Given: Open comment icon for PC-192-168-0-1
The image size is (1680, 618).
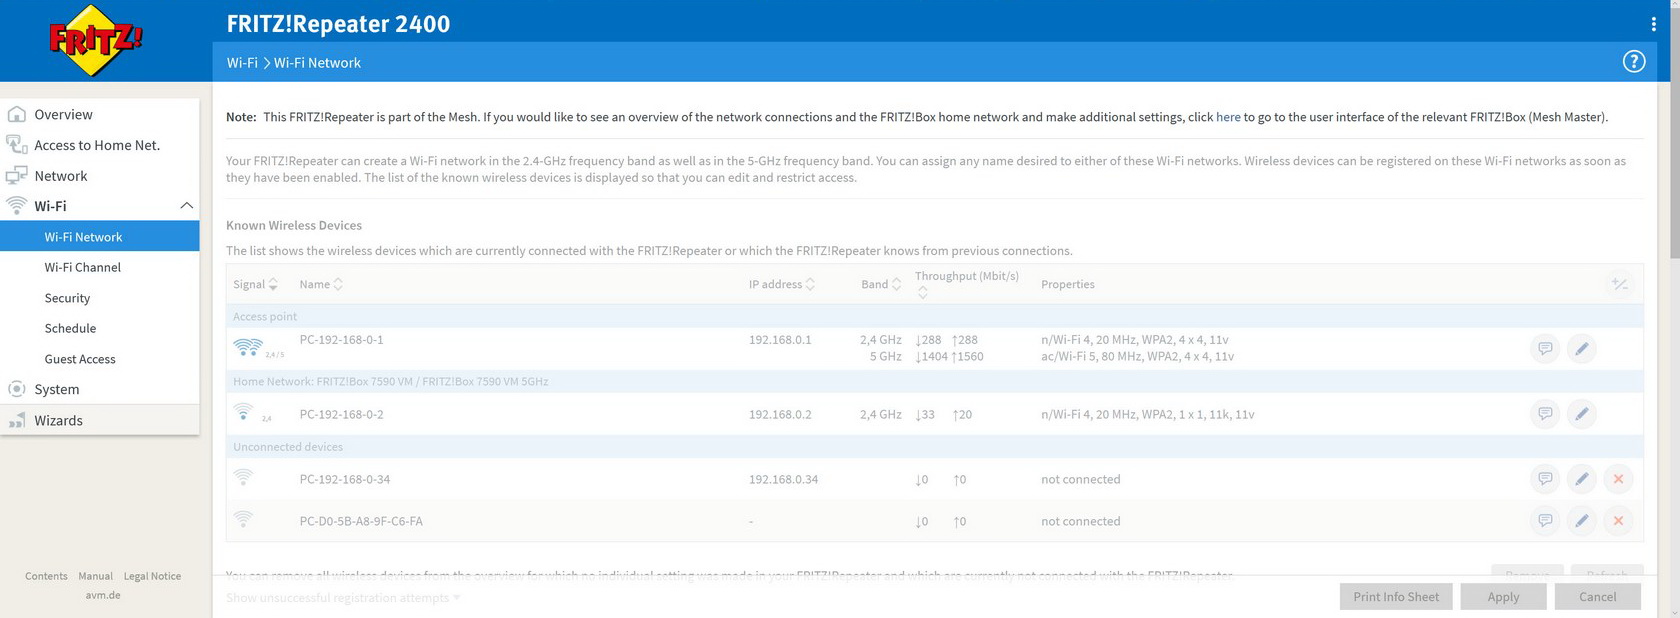Looking at the screenshot, I should point(1545,349).
